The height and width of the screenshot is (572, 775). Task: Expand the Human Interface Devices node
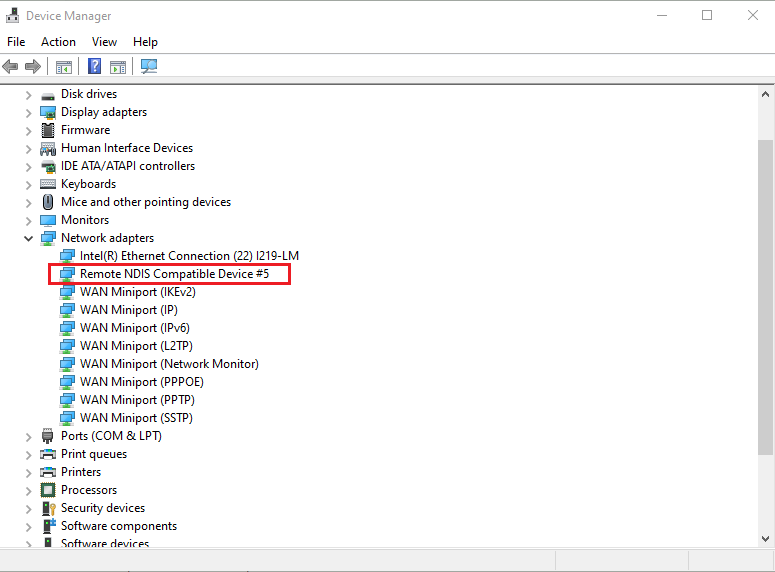(x=28, y=149)
